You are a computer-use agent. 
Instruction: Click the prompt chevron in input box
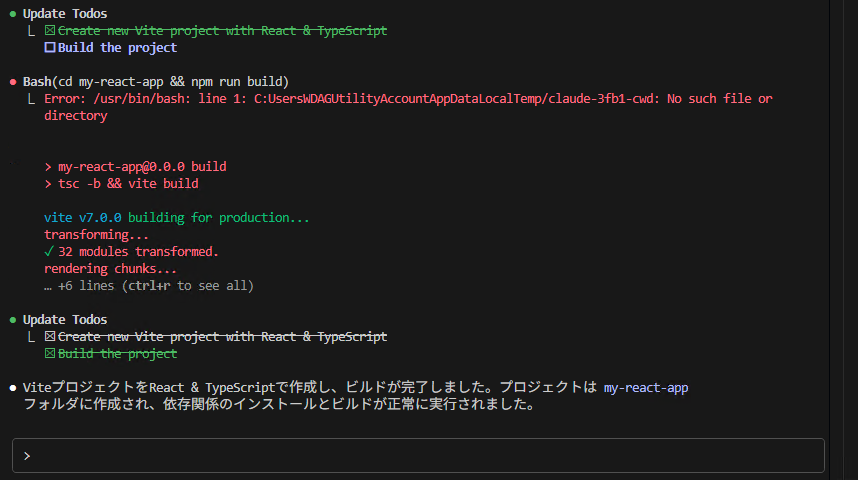[x=27, y=456]
